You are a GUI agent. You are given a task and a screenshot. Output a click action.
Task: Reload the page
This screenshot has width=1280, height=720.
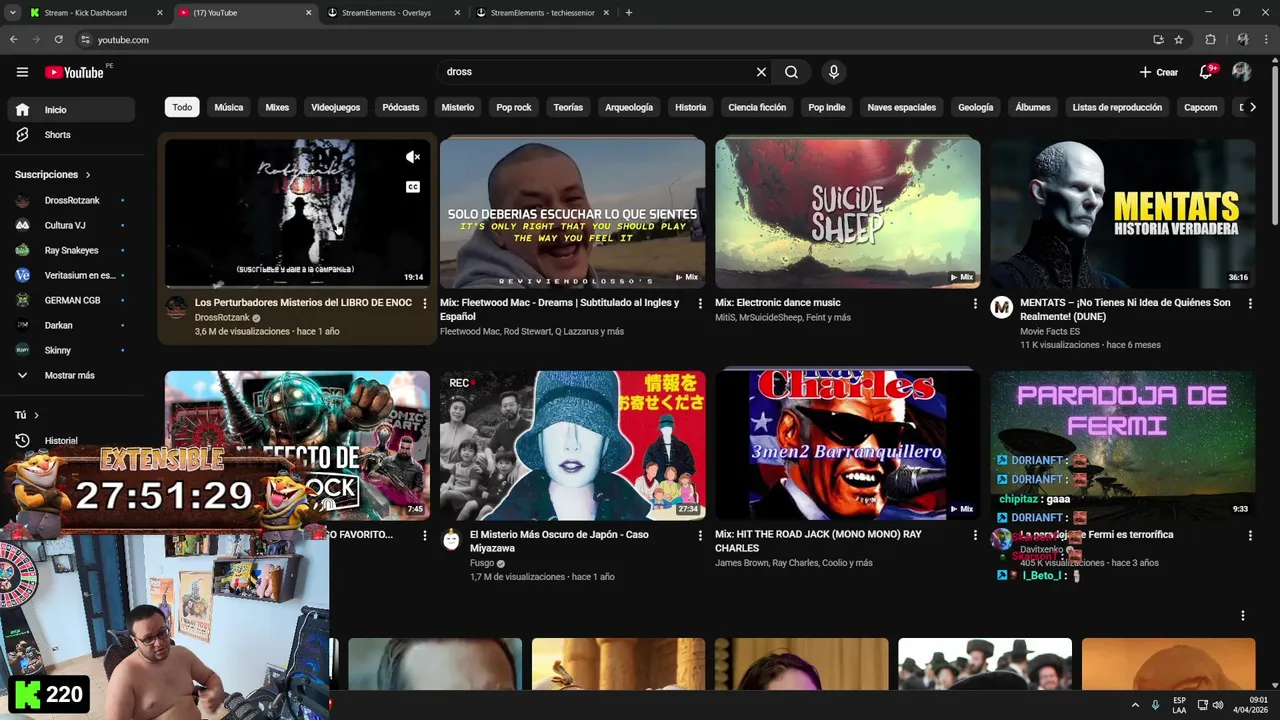pos(58,40)
